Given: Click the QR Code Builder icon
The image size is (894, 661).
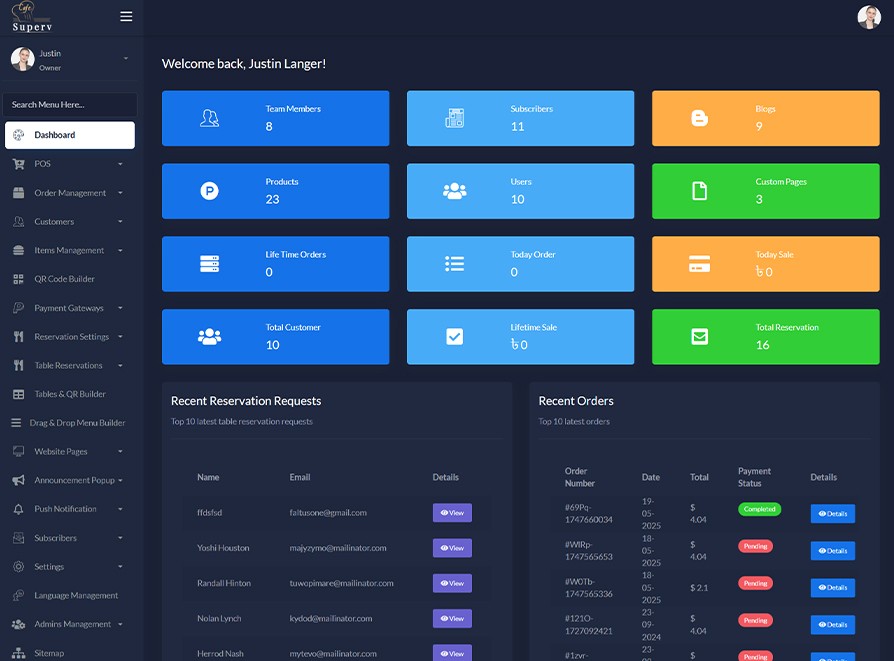Looking at the screenshot, I should coord(18,279).
